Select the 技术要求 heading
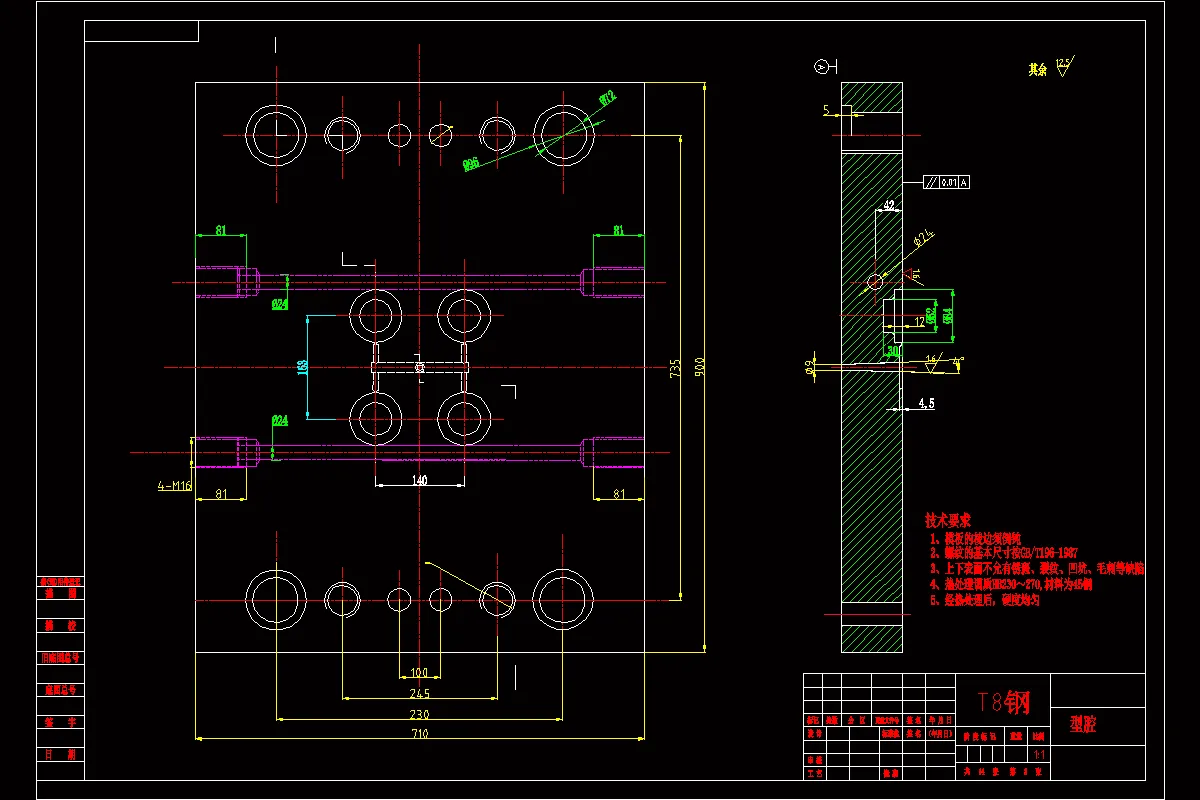The image size is (1200, 800). pyautogui.click(x=948, y=521)
